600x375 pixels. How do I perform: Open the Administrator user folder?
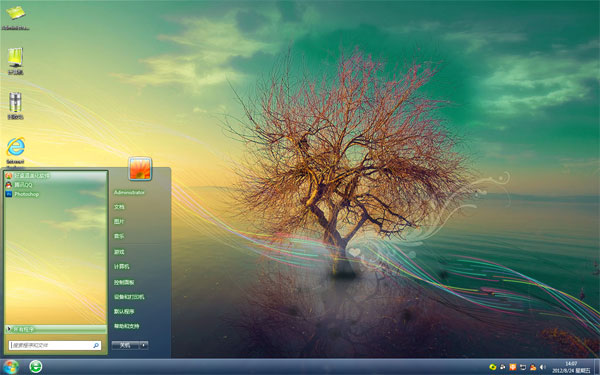(129, 192)
